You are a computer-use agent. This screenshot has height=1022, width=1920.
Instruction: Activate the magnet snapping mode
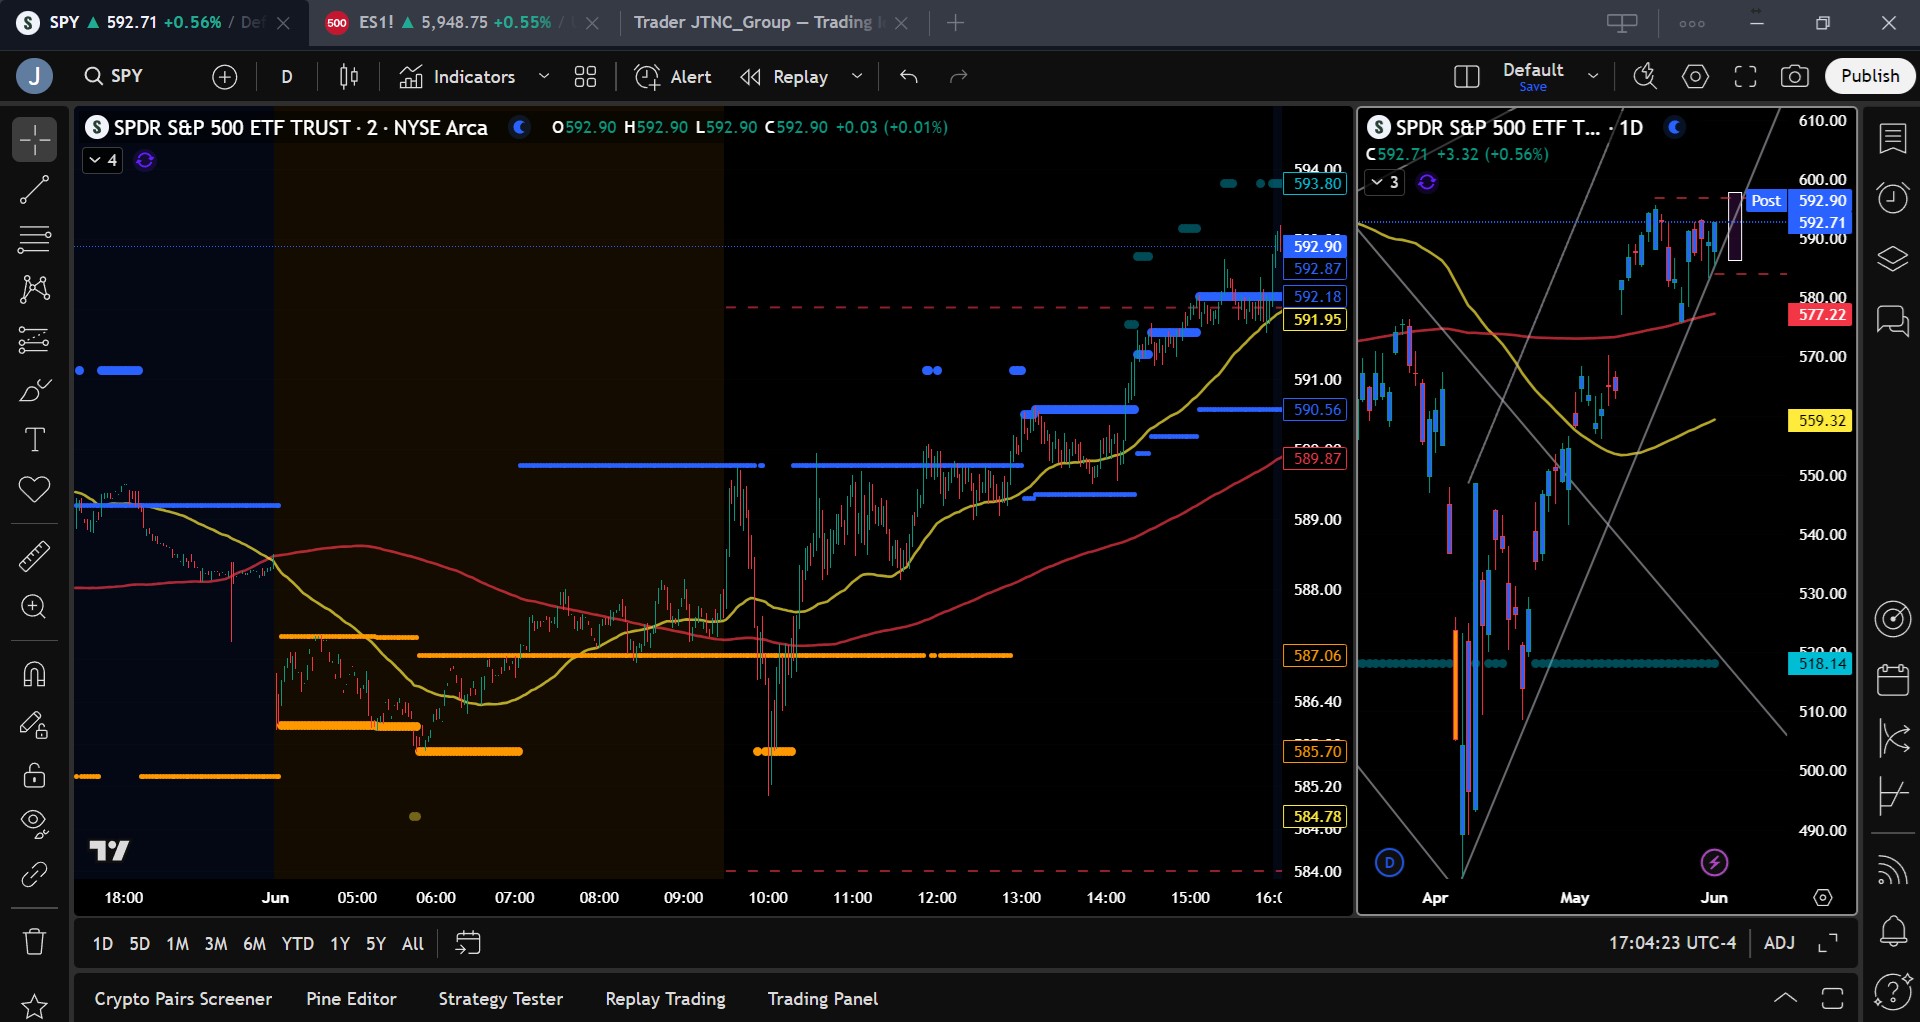(34, 675)
